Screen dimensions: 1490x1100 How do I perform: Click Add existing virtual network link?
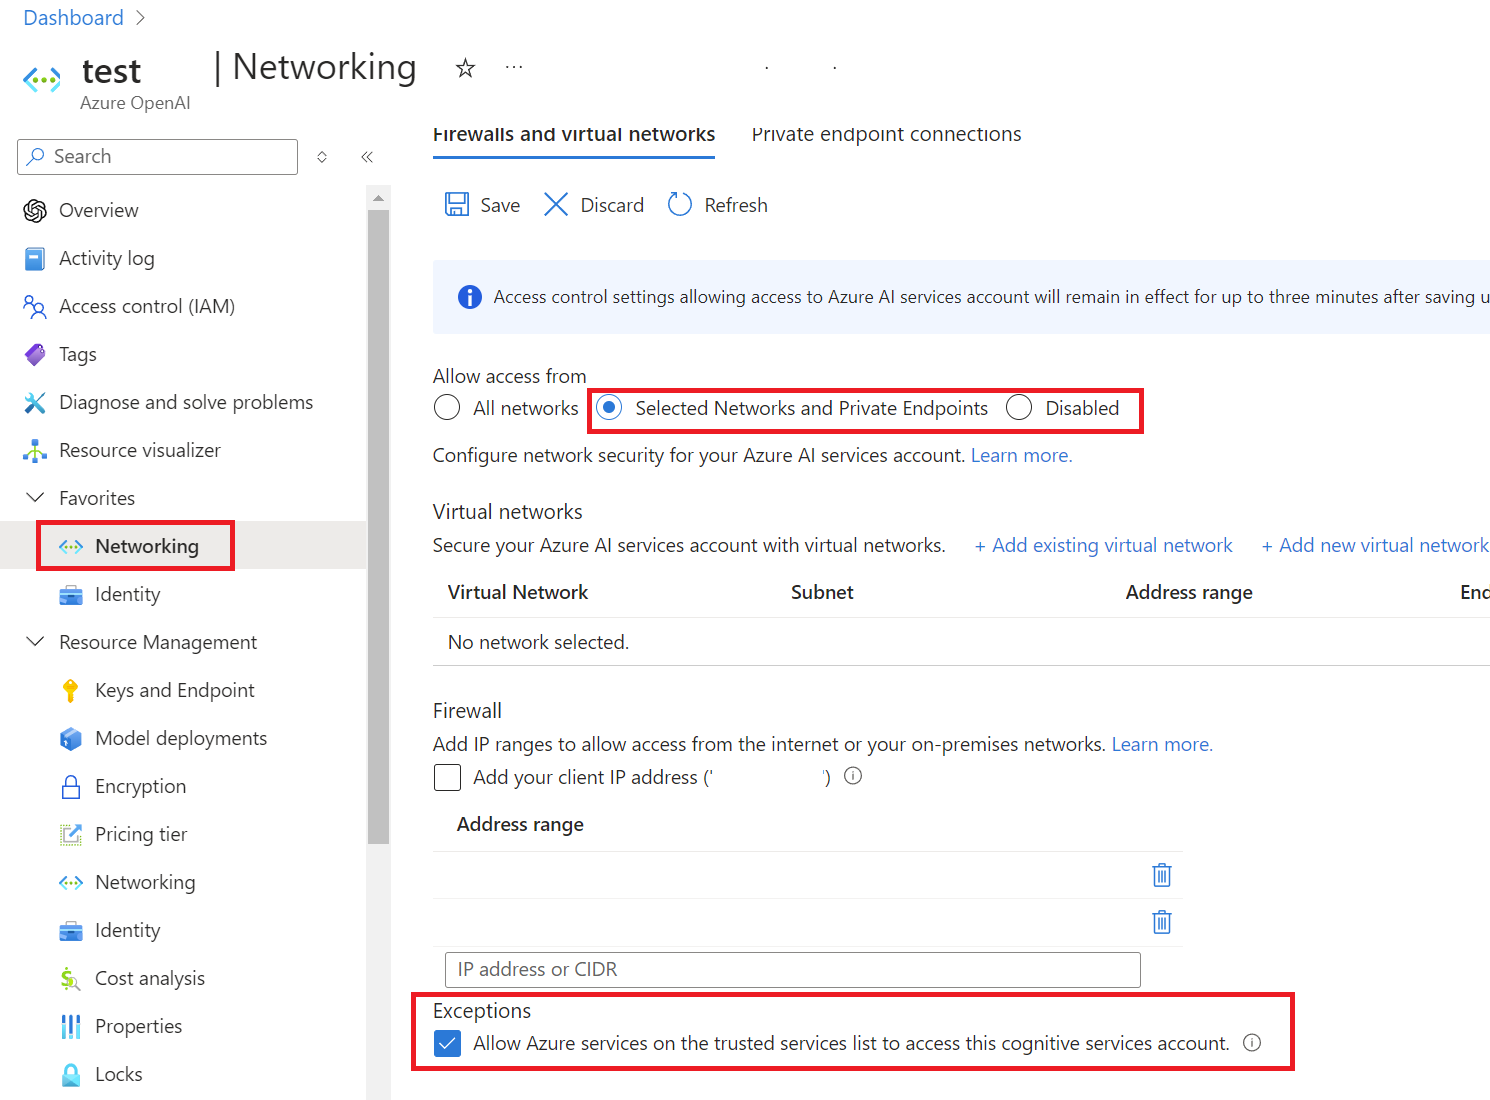point(1103,545)
